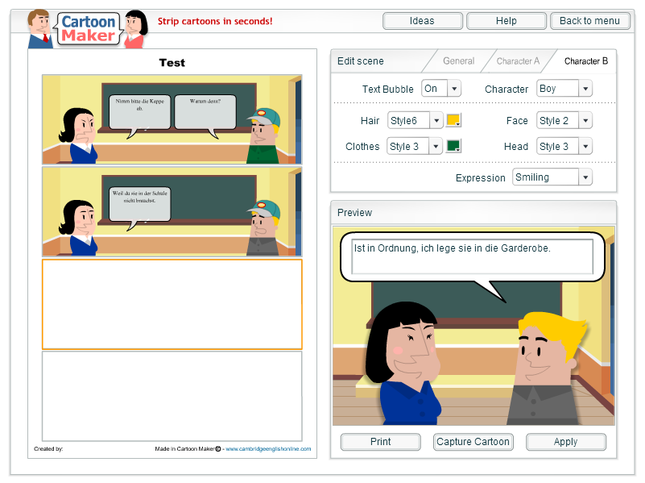The height and width of the screenshot is (483, 645).
Task: Click Capture Cartoon button
Action: point(473,442)
